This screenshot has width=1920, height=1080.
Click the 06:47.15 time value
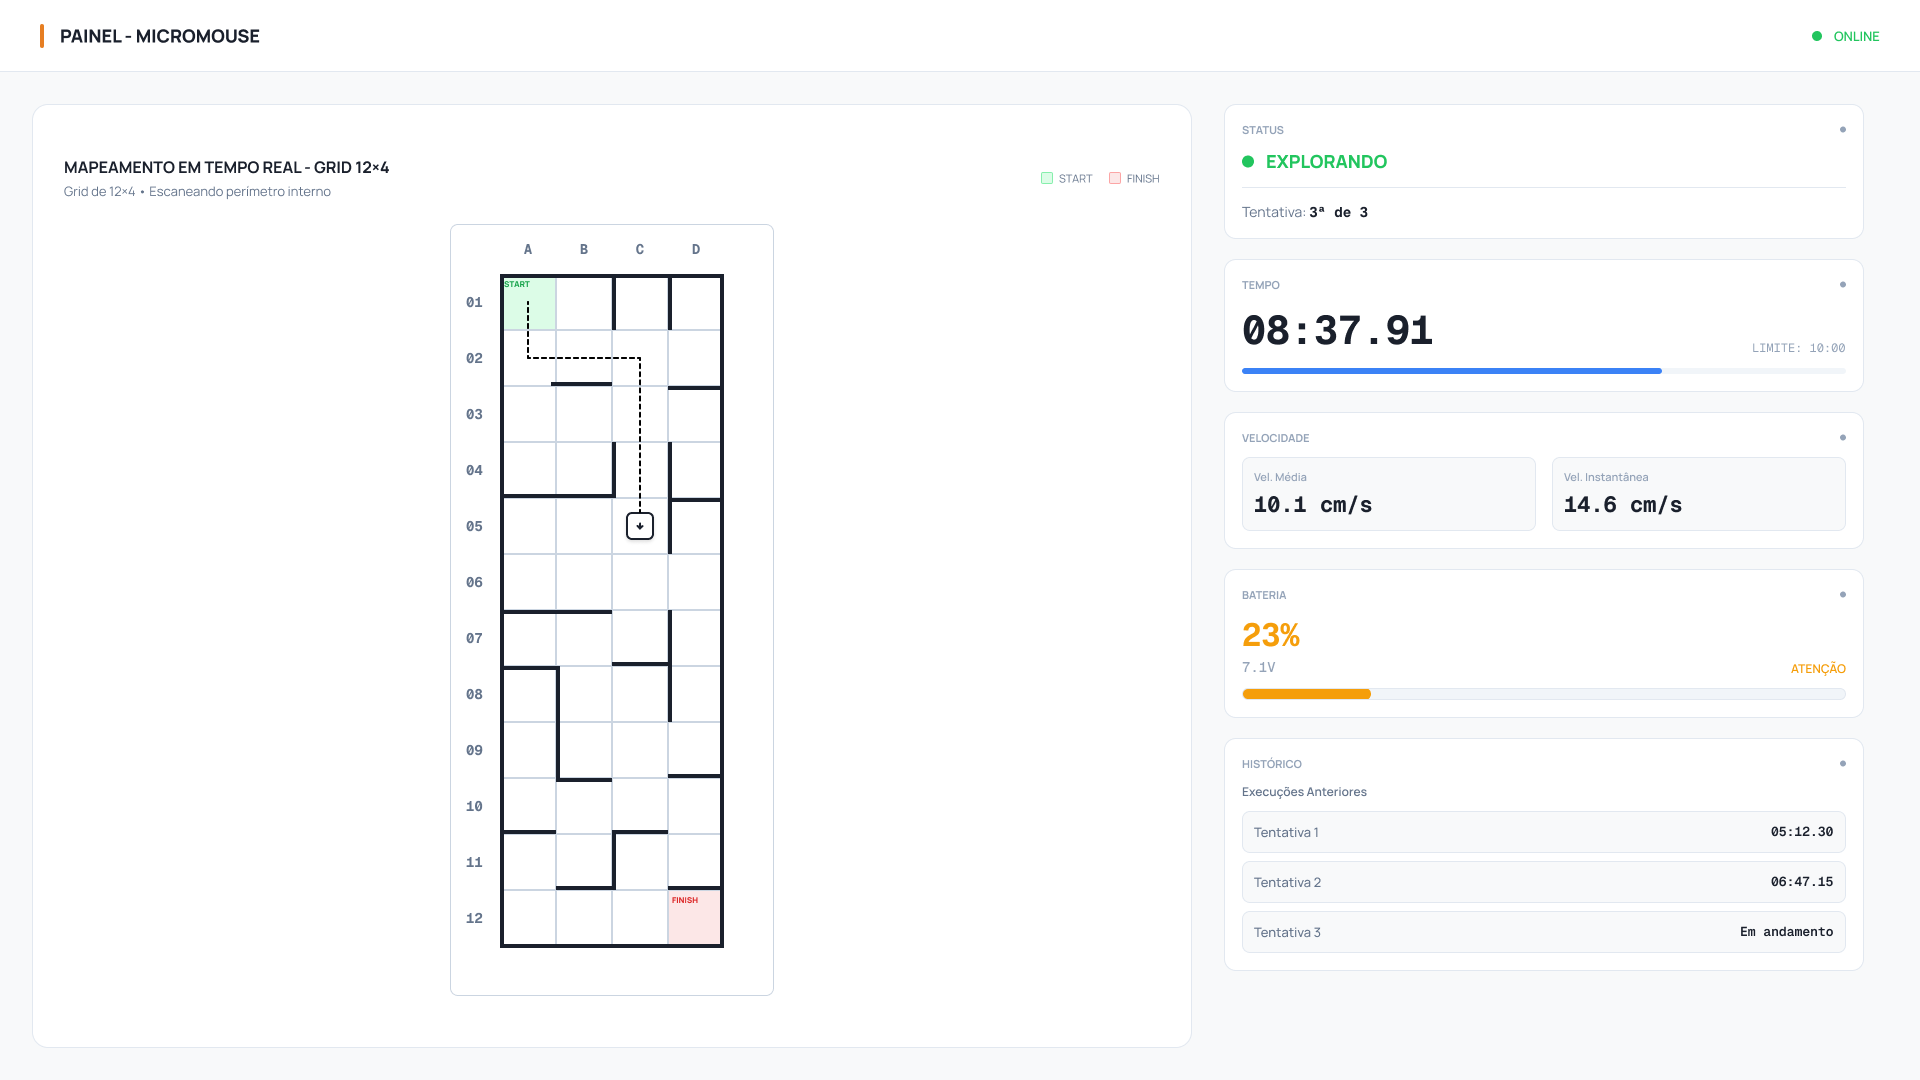pyautogui.click(x=1802, y=882)
